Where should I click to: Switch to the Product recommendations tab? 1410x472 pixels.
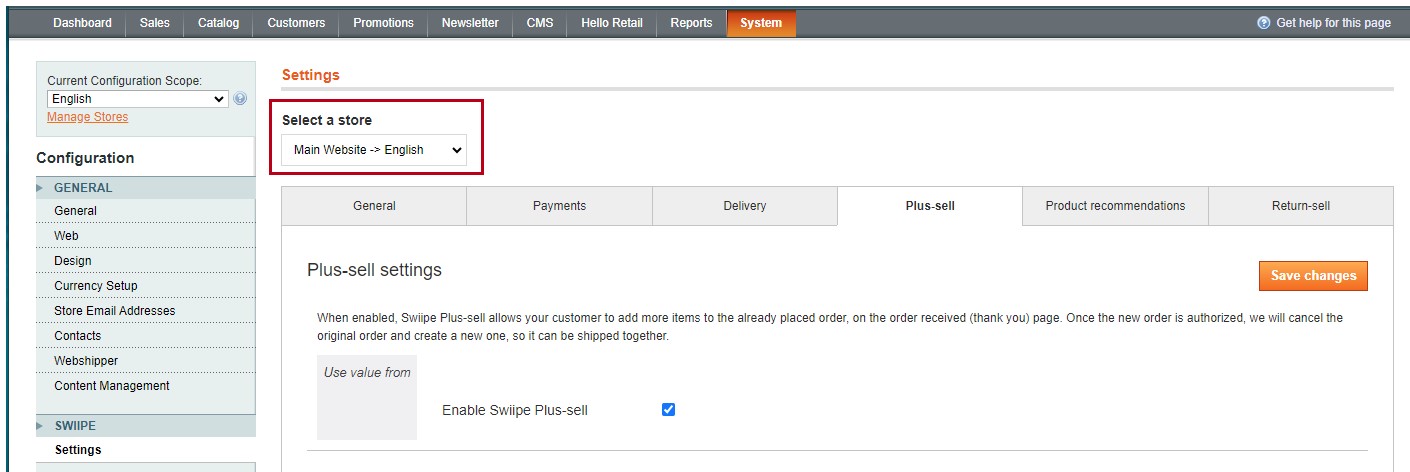(x=1115, y=206)
